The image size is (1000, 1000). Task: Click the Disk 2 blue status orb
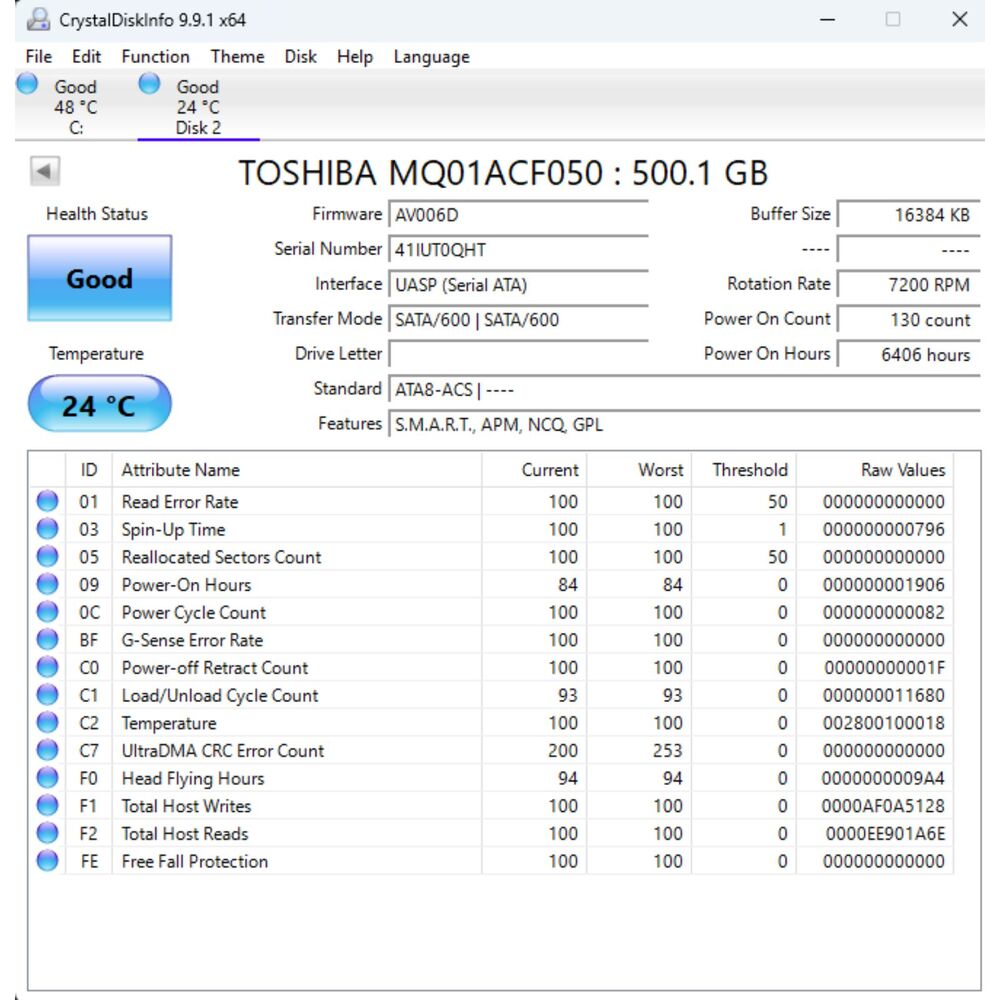pyautogui.click(x=149, y=84)
